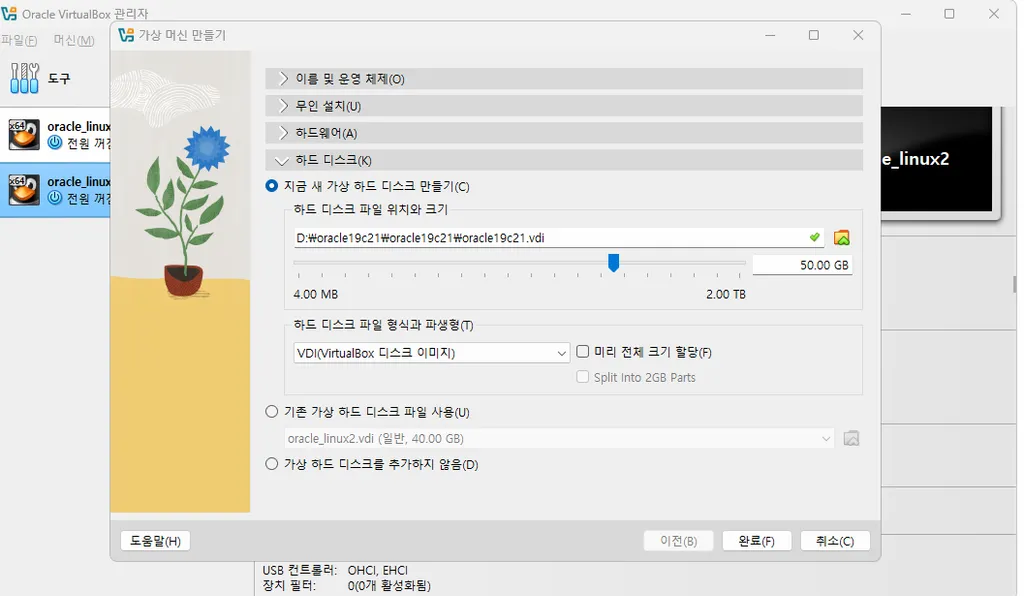The image size is (1024, 596).
Task: Open the 파일 menu in VirtualBox Manager
Action: coord(19,40)
